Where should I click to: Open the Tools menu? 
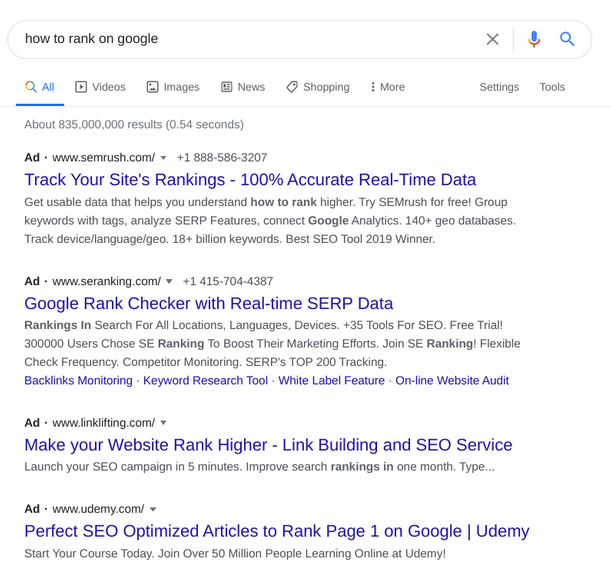tap(552, 87)
